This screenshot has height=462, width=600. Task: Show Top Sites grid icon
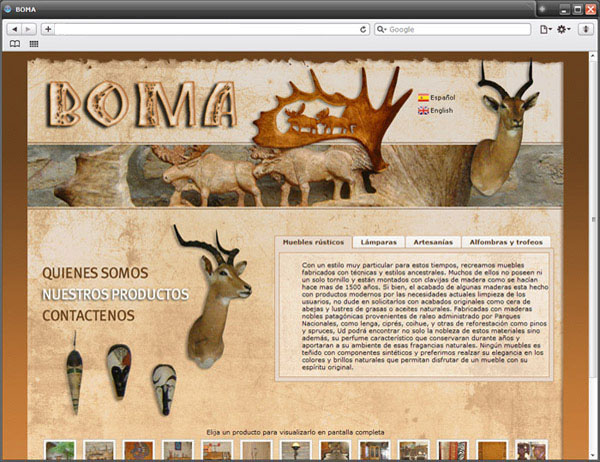tap(34, 44)
